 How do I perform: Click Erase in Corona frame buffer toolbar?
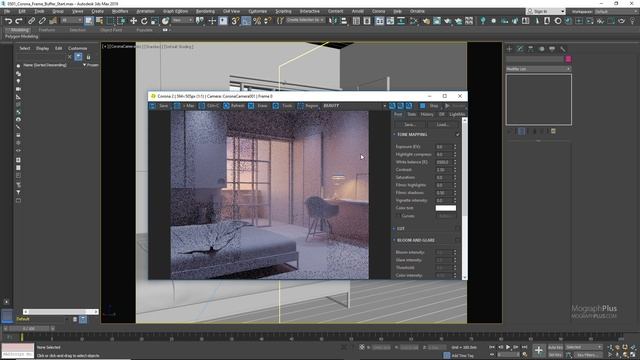click(x=258, y=106)
